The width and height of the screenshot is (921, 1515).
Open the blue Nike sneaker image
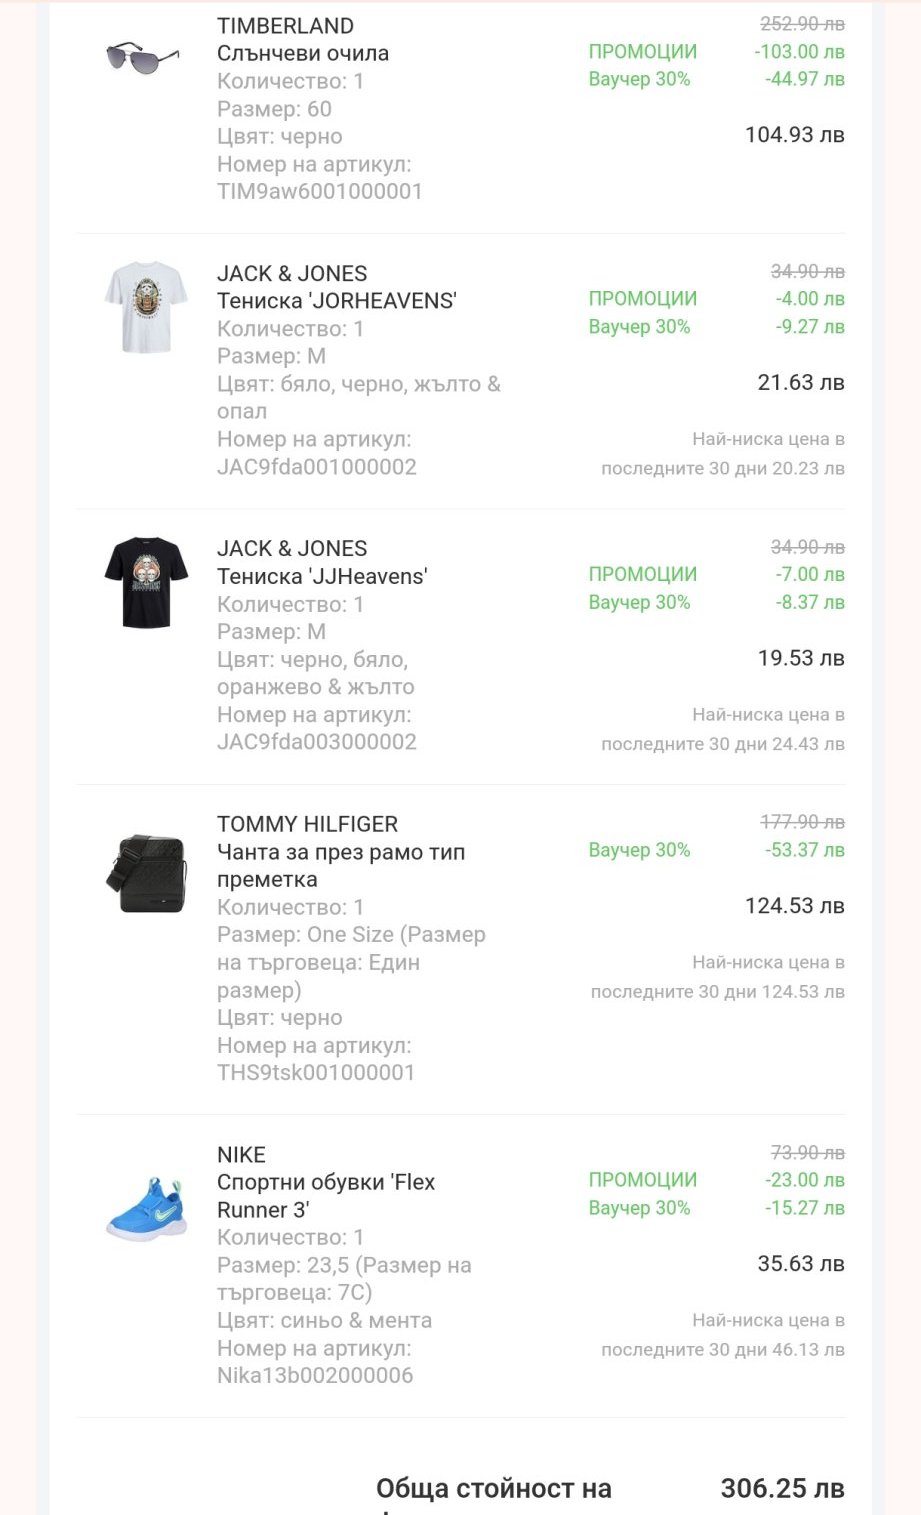coord(147,1208)
